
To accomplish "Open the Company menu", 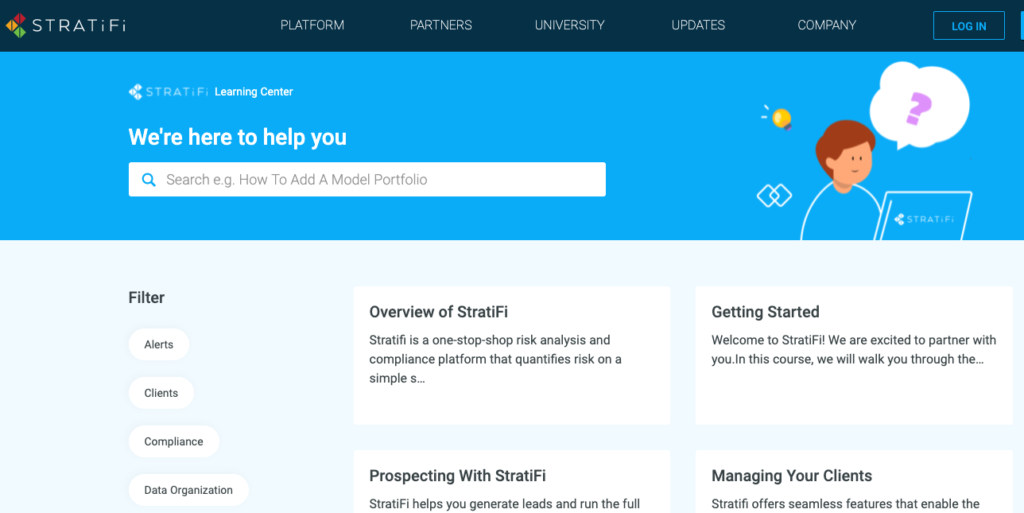I will 827,25.
